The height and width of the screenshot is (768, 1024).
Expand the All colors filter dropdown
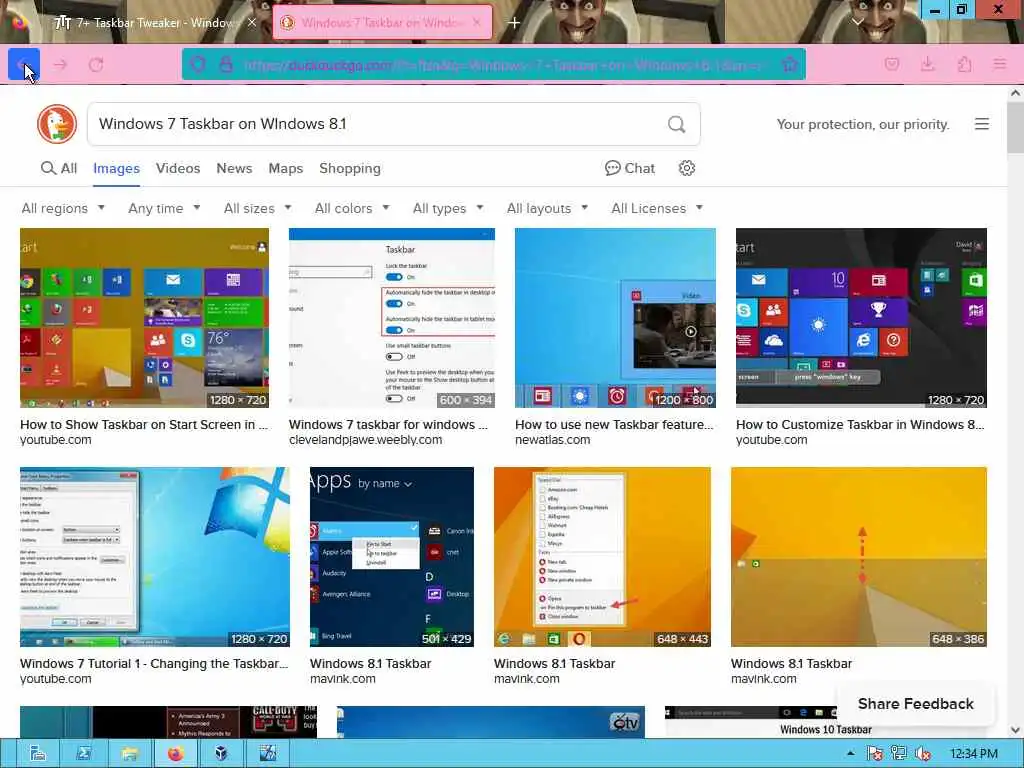pos(352,208)
